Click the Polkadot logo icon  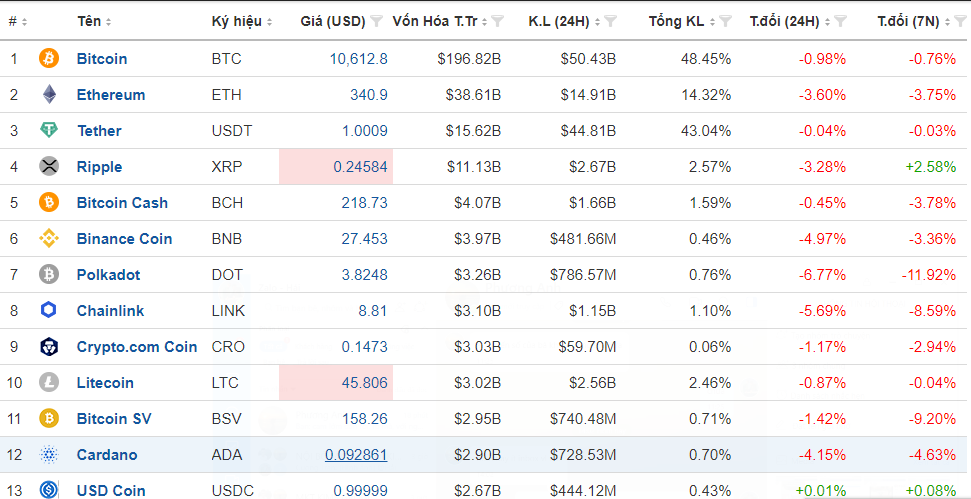pyautogui.click(x=49, y=275)
